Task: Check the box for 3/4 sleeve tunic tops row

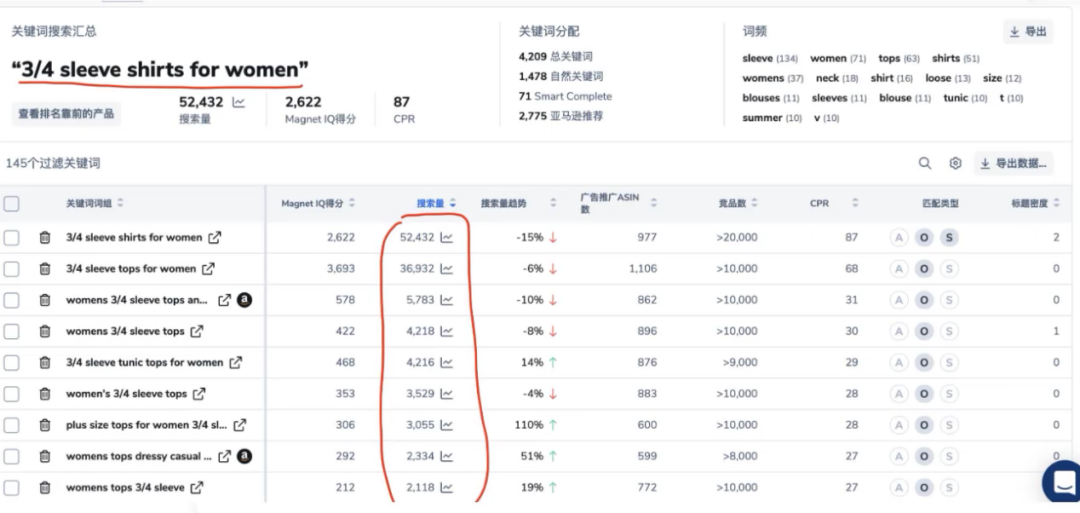Action: pyautogui.click(x=12, y=362)
